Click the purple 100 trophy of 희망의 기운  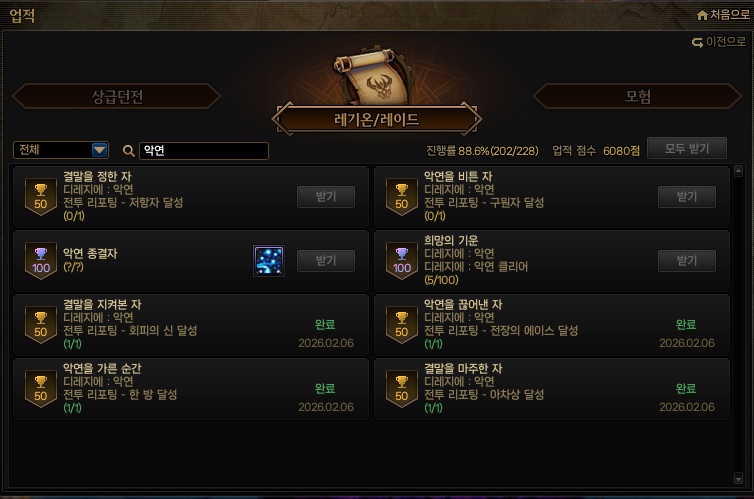(402, 261)
